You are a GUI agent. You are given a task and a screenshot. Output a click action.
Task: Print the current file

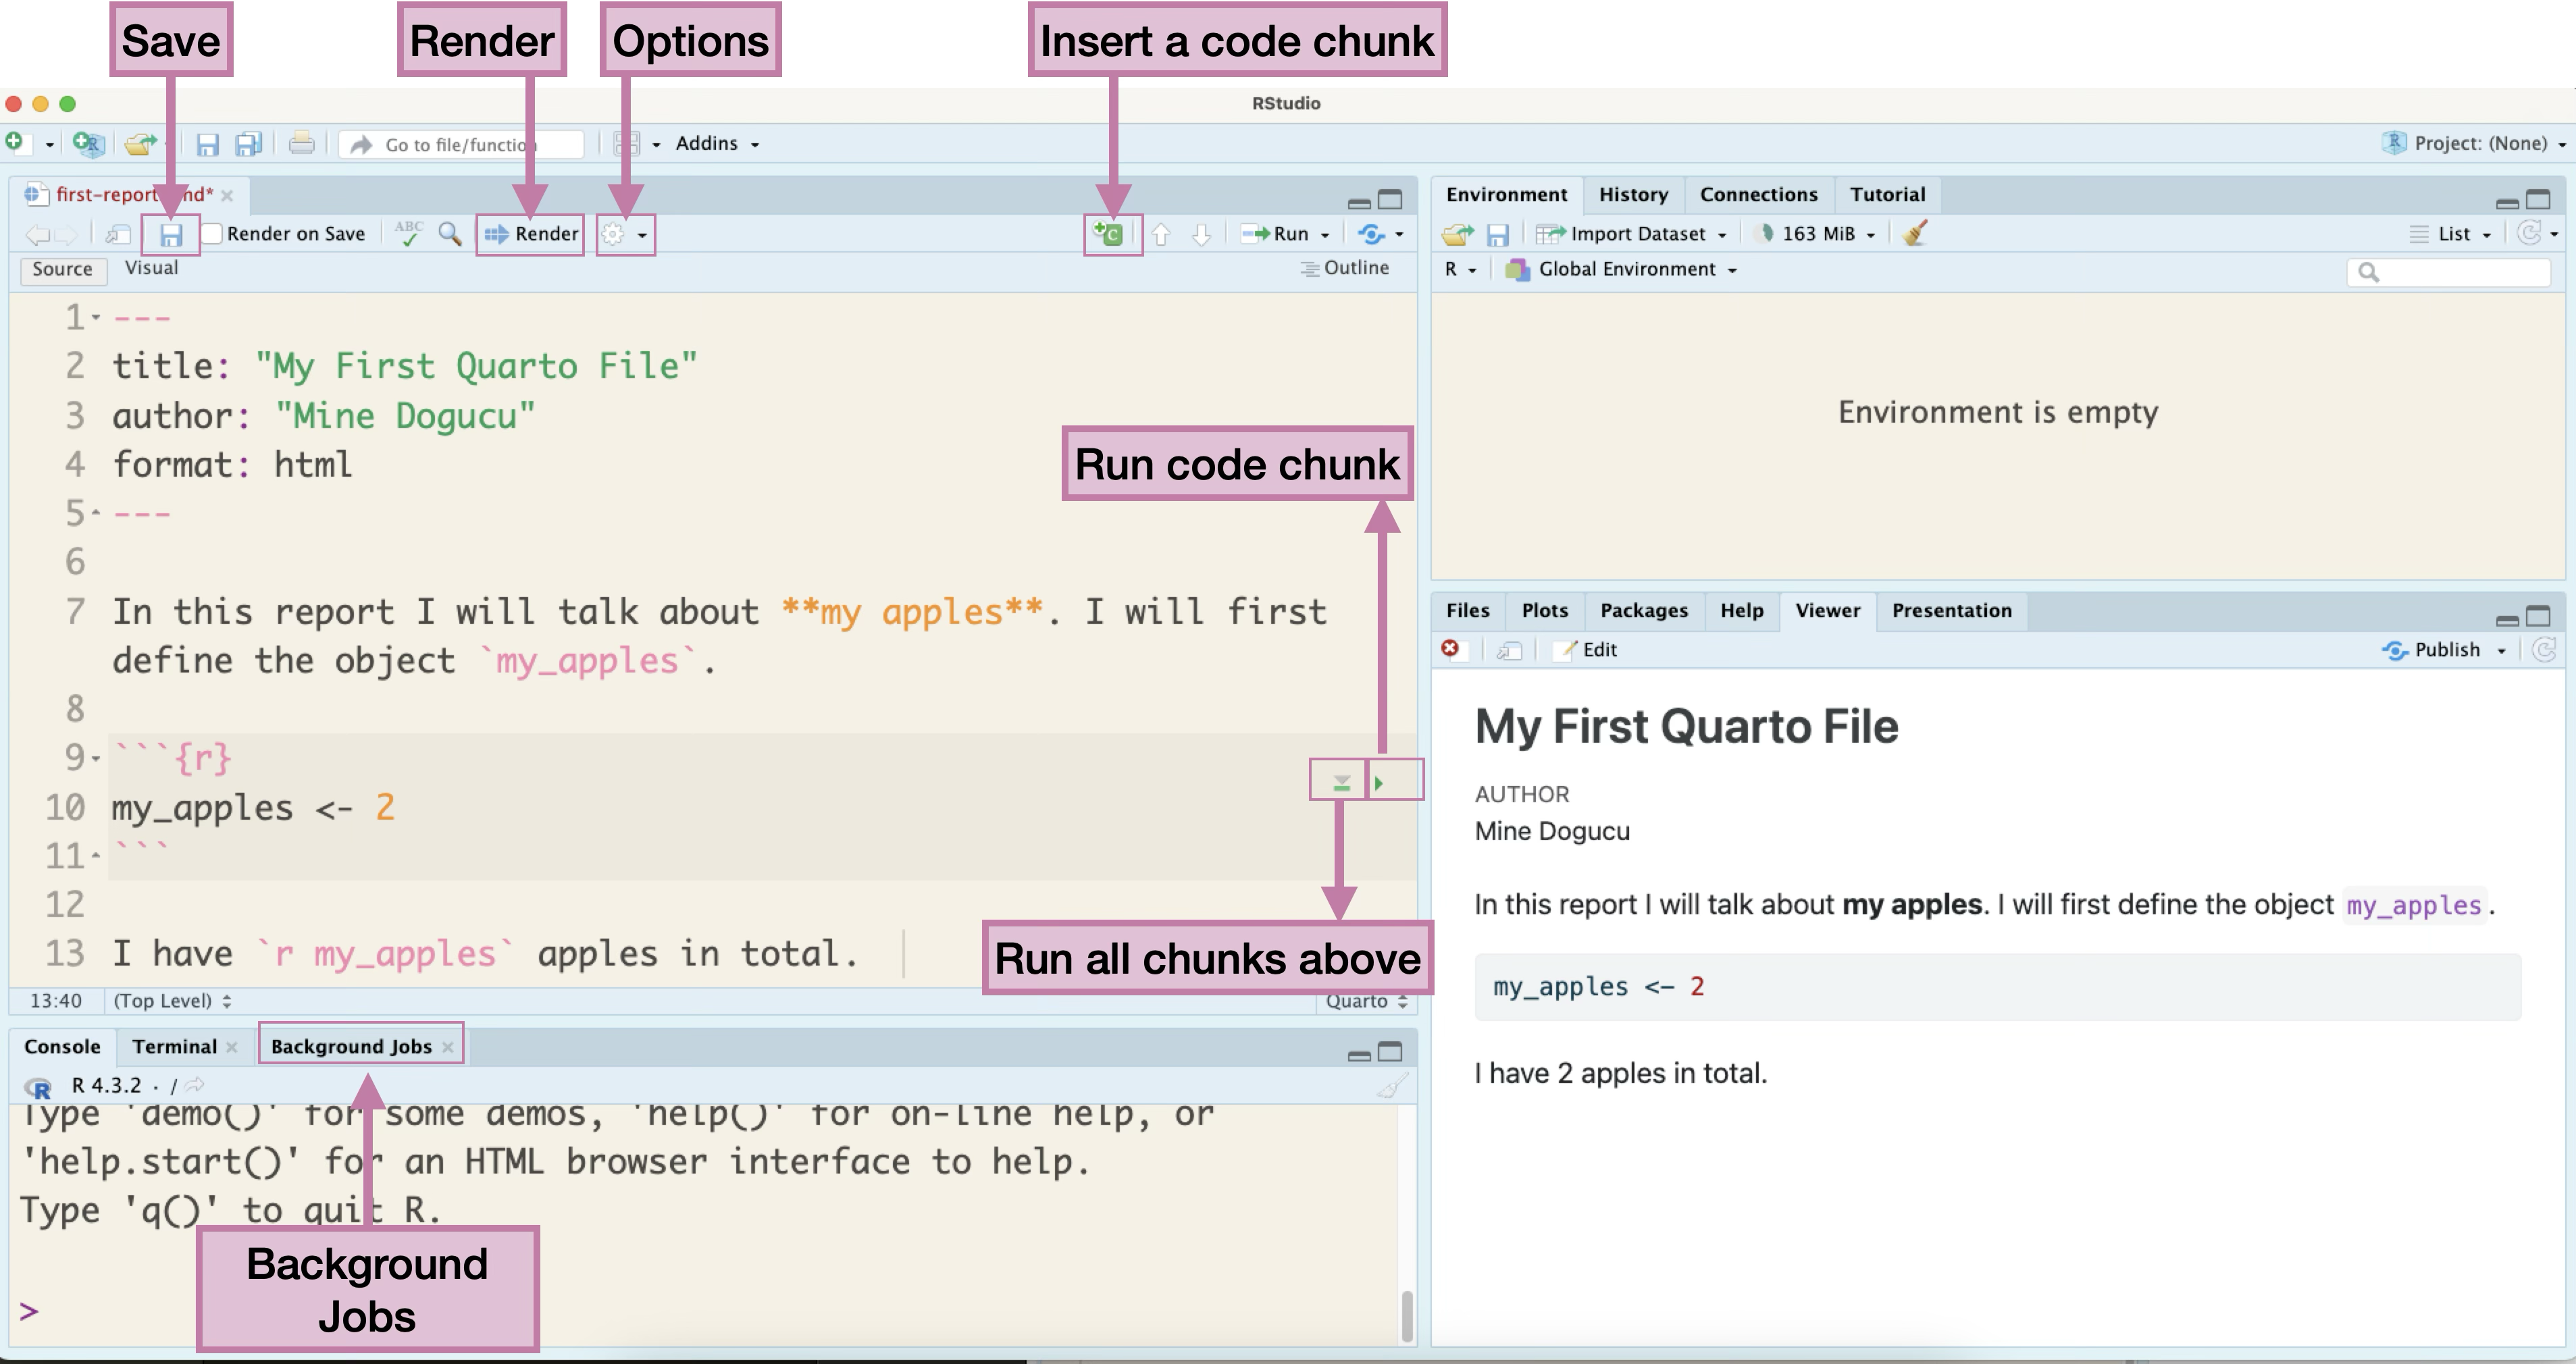click(x=301, y=143)
